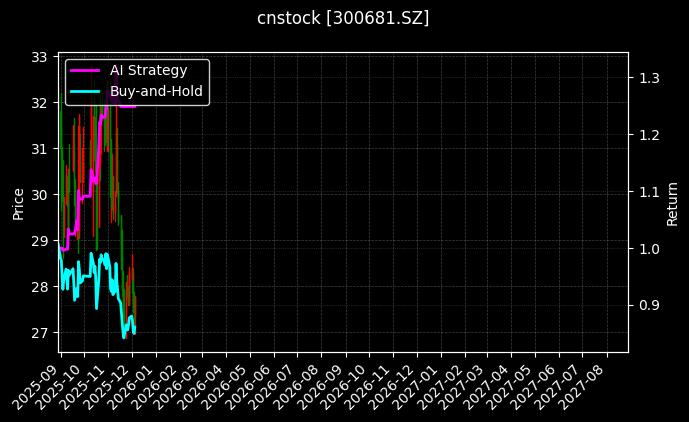
Task: Click date label 2026-10
Action: (344, 386)
